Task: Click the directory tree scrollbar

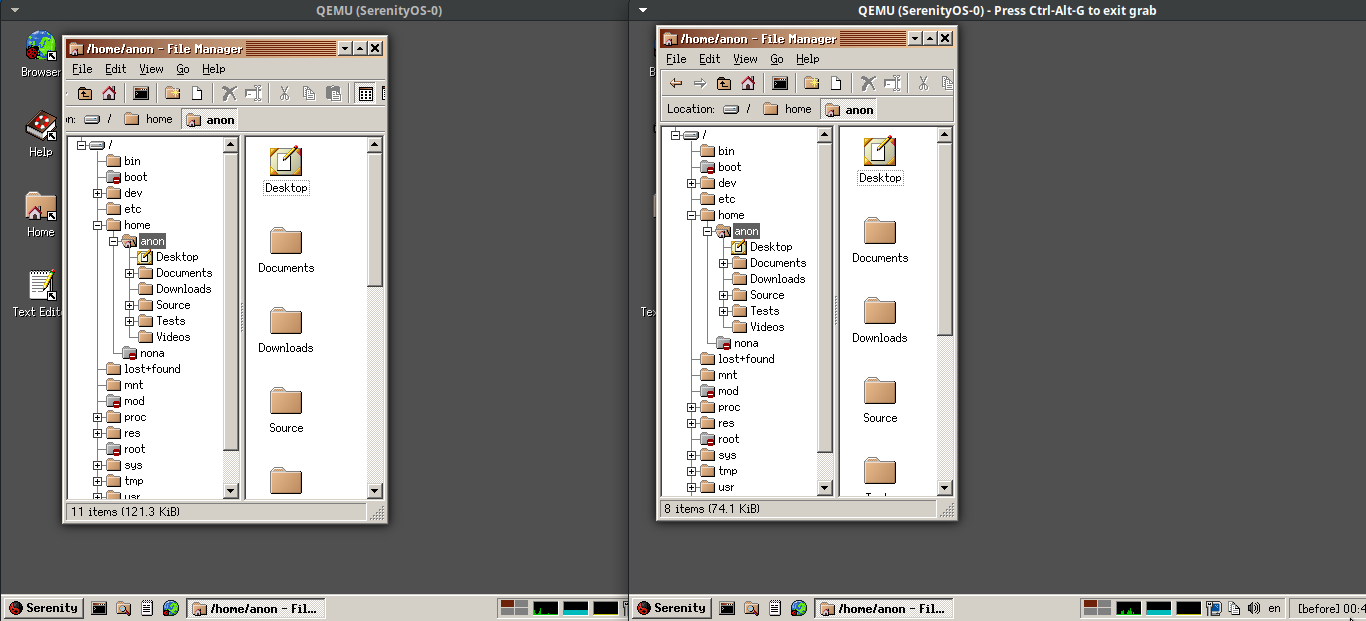Action: pyautogui.click(x=823, y=300)
